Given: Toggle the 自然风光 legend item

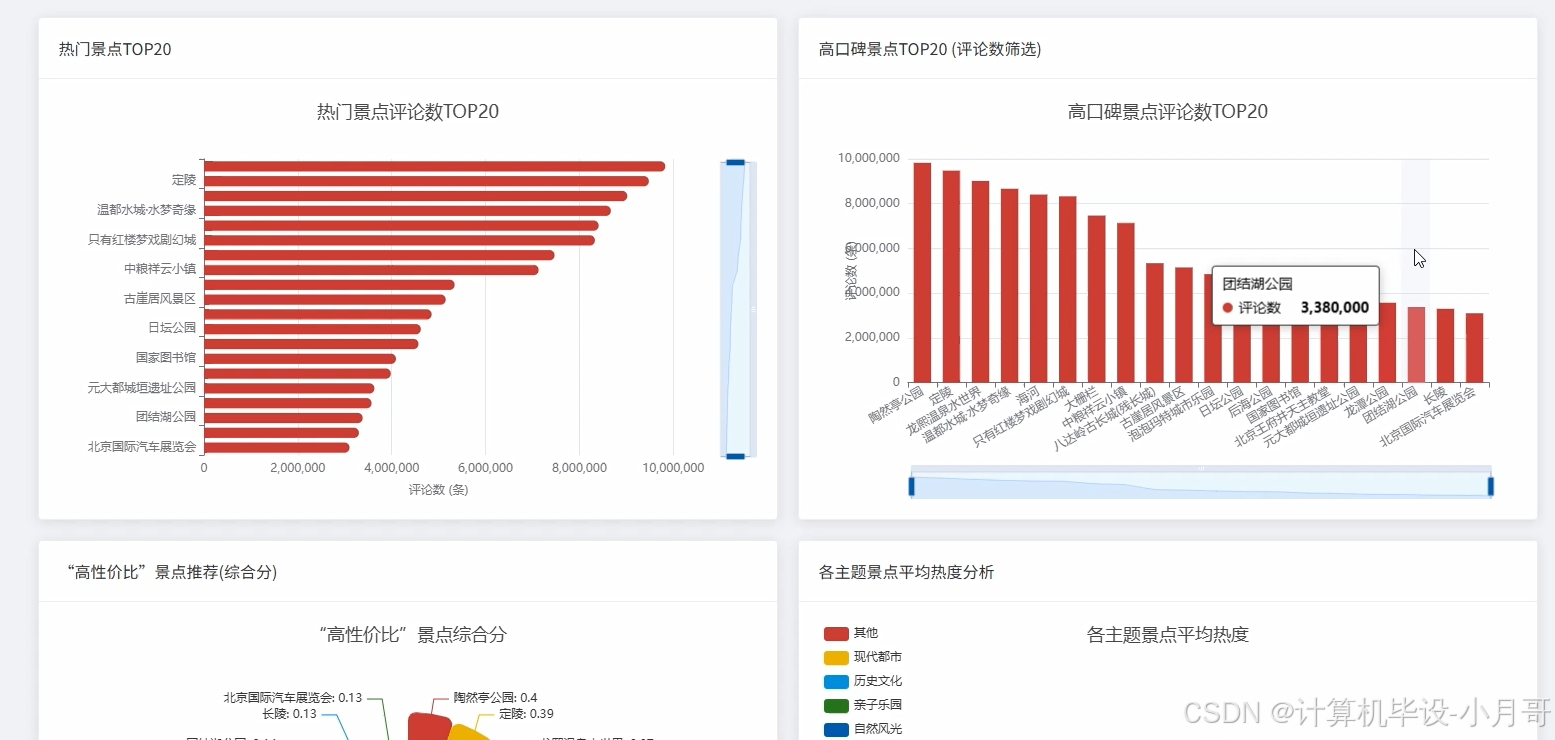Looking at the screenshot, I should pyautogui.click(x=862, y=729).
